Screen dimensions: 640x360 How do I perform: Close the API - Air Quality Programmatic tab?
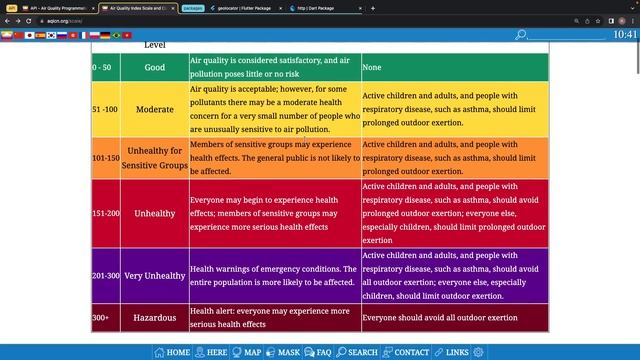(x=93, y=8)
